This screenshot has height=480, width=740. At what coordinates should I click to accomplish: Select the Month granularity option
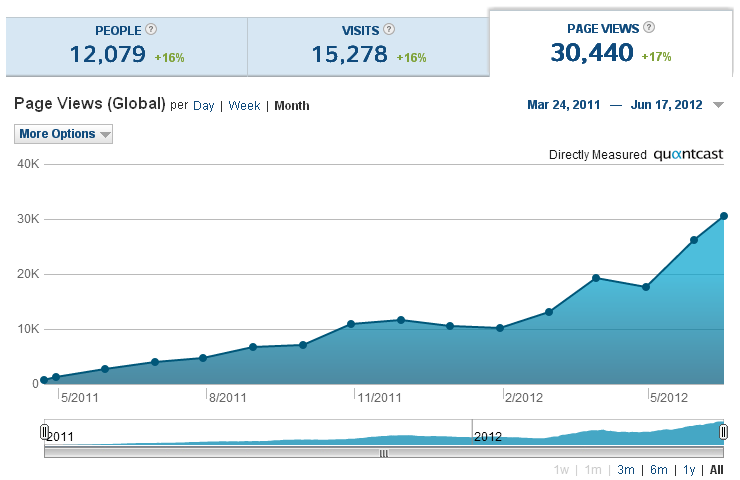pos(292,106)
